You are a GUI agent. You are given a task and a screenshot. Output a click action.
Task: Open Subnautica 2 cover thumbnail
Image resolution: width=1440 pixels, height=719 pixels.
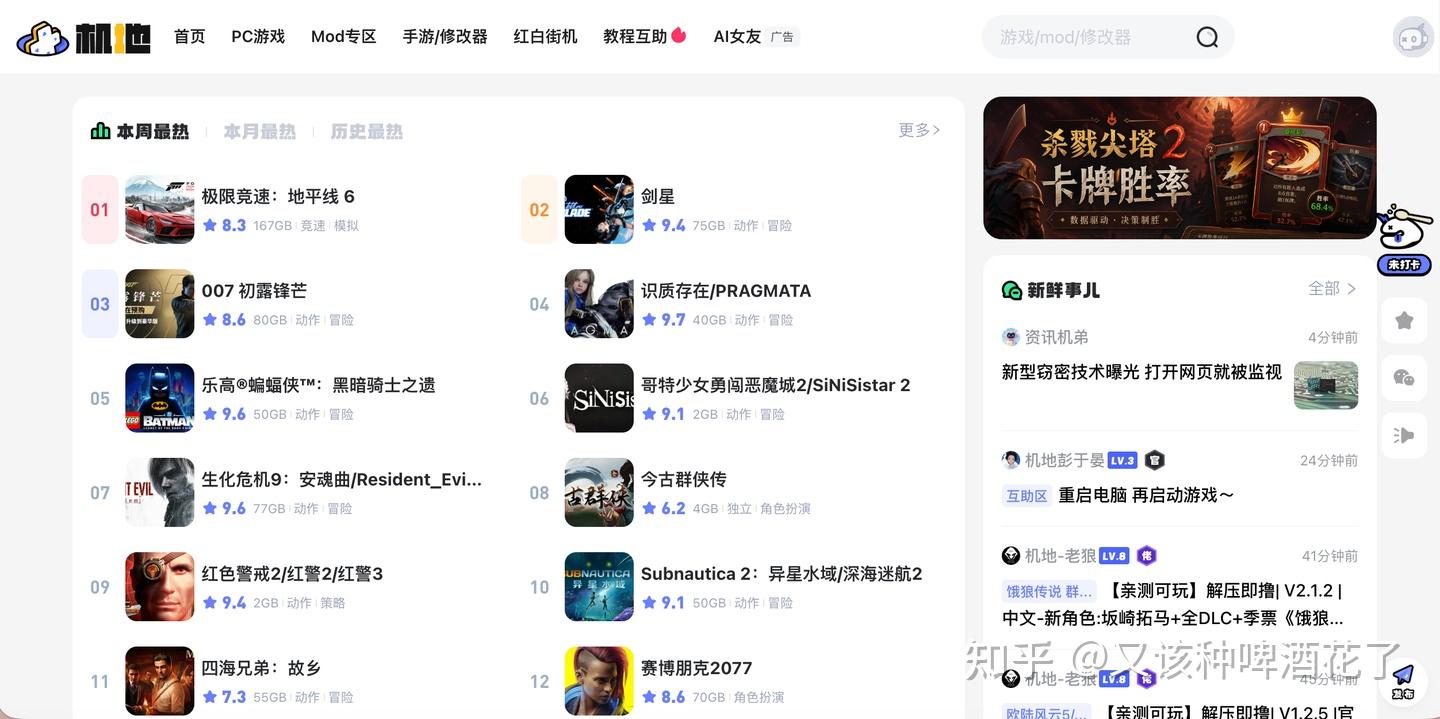click(599, 587)
